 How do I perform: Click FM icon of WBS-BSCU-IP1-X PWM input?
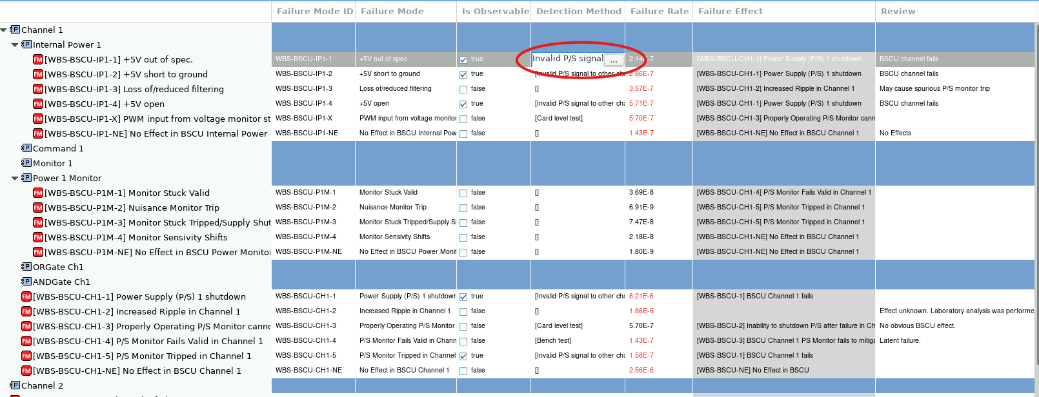(38, 119)
